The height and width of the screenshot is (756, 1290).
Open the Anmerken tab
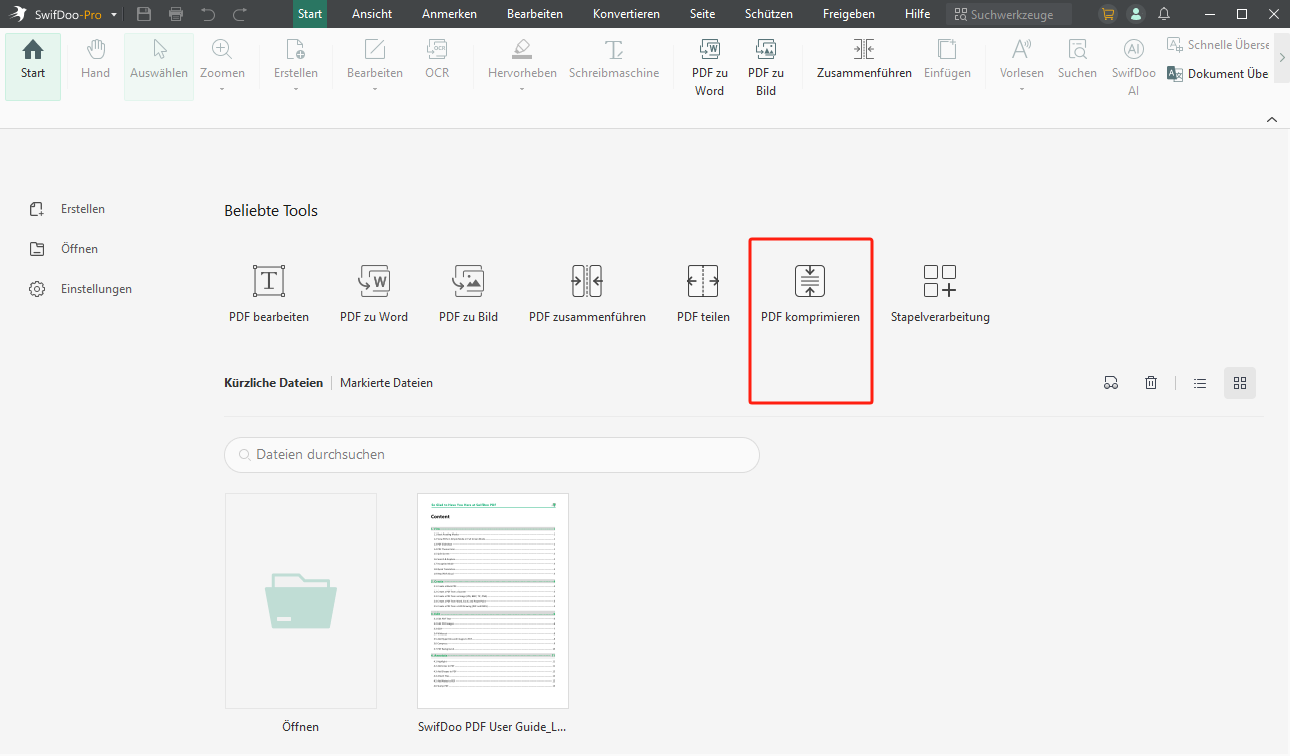449,14
